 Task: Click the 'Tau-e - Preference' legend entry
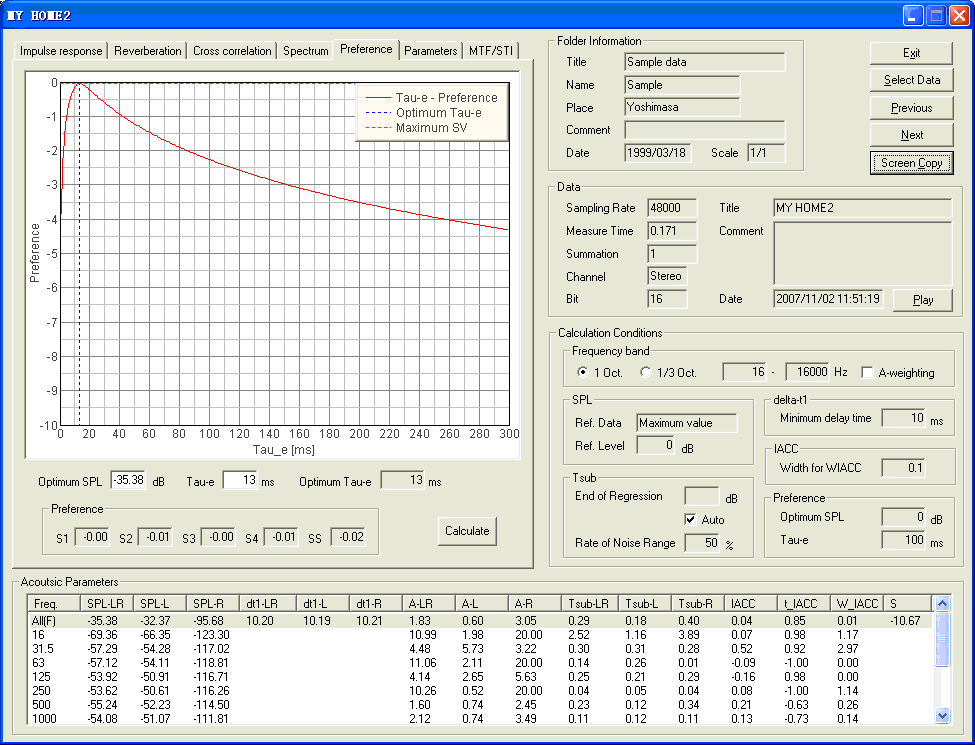(x=432, y=98)
